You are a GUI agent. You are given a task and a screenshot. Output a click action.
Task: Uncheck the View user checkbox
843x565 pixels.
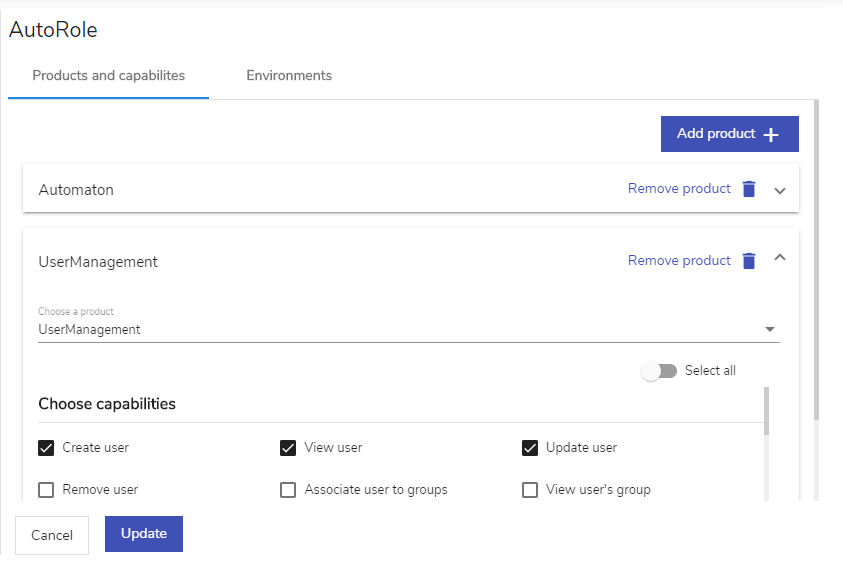click(x=288, y=448)
